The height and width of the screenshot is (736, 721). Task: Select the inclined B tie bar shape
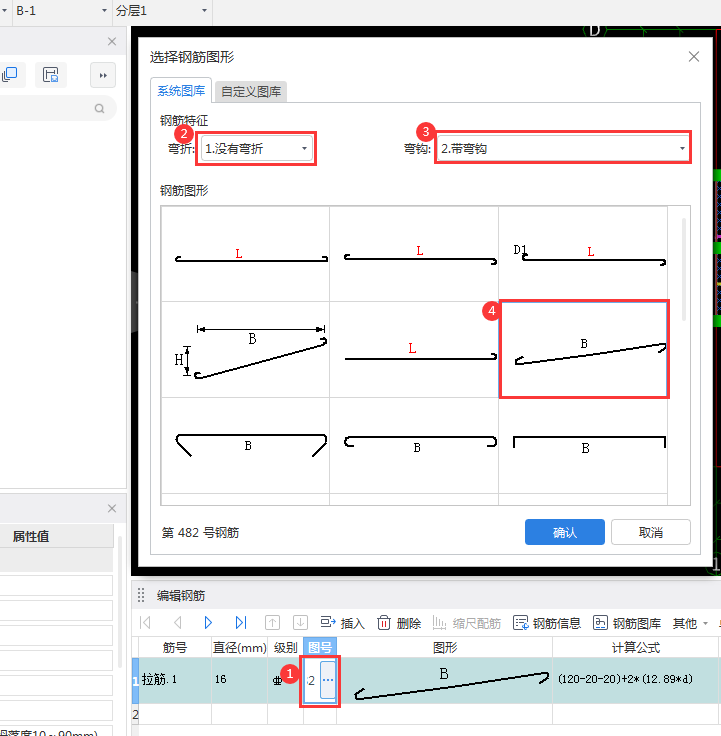[x=583, y=350]
